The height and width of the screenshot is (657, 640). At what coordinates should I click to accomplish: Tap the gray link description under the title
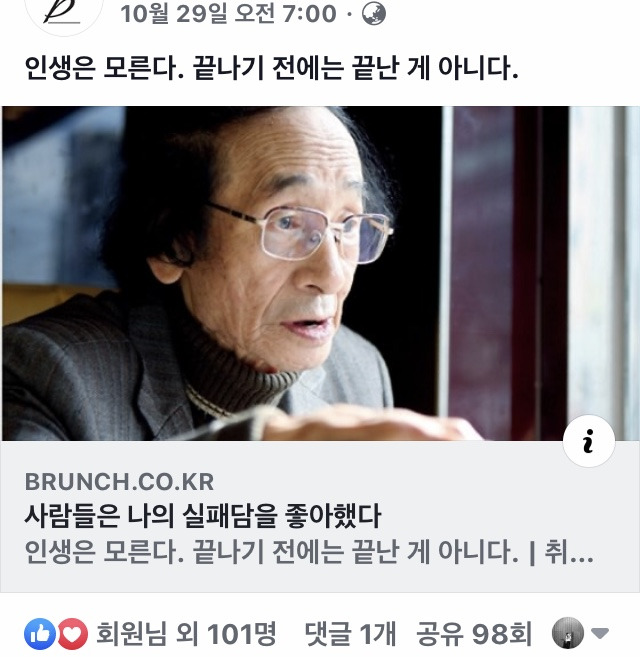click(309, 552)
